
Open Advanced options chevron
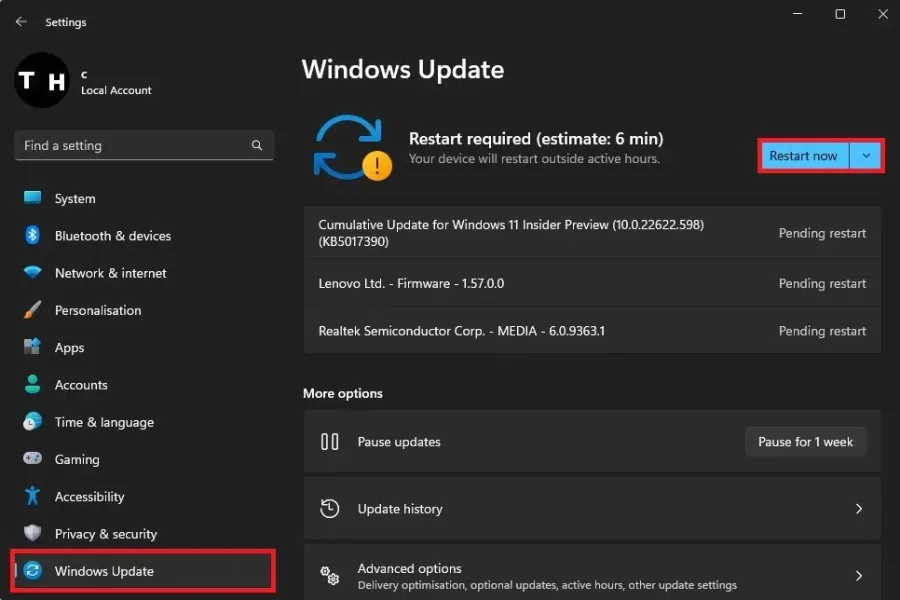(x=859, y=575)
